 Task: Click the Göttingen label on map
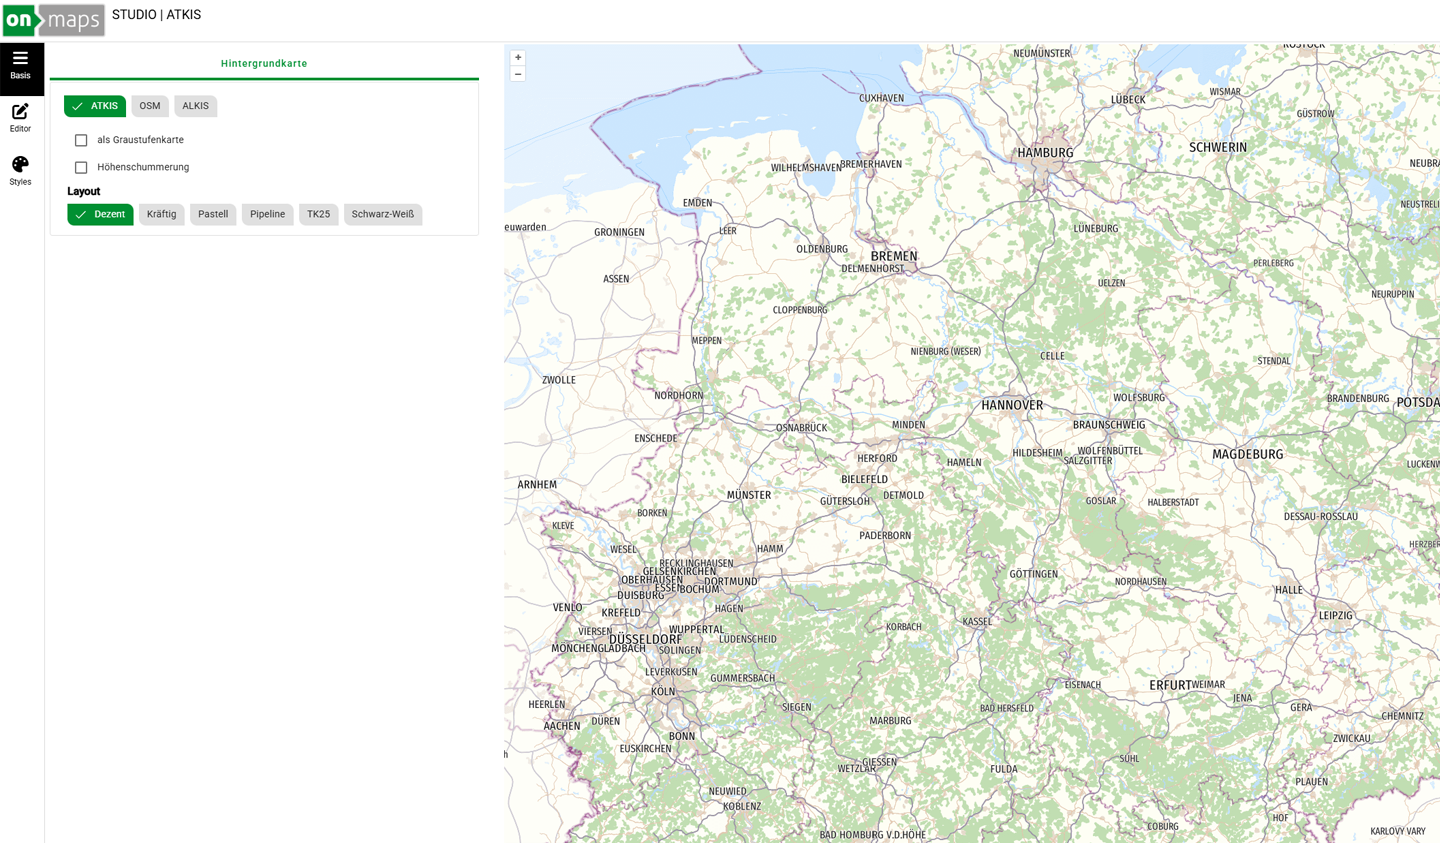(x=1033, y=574)
